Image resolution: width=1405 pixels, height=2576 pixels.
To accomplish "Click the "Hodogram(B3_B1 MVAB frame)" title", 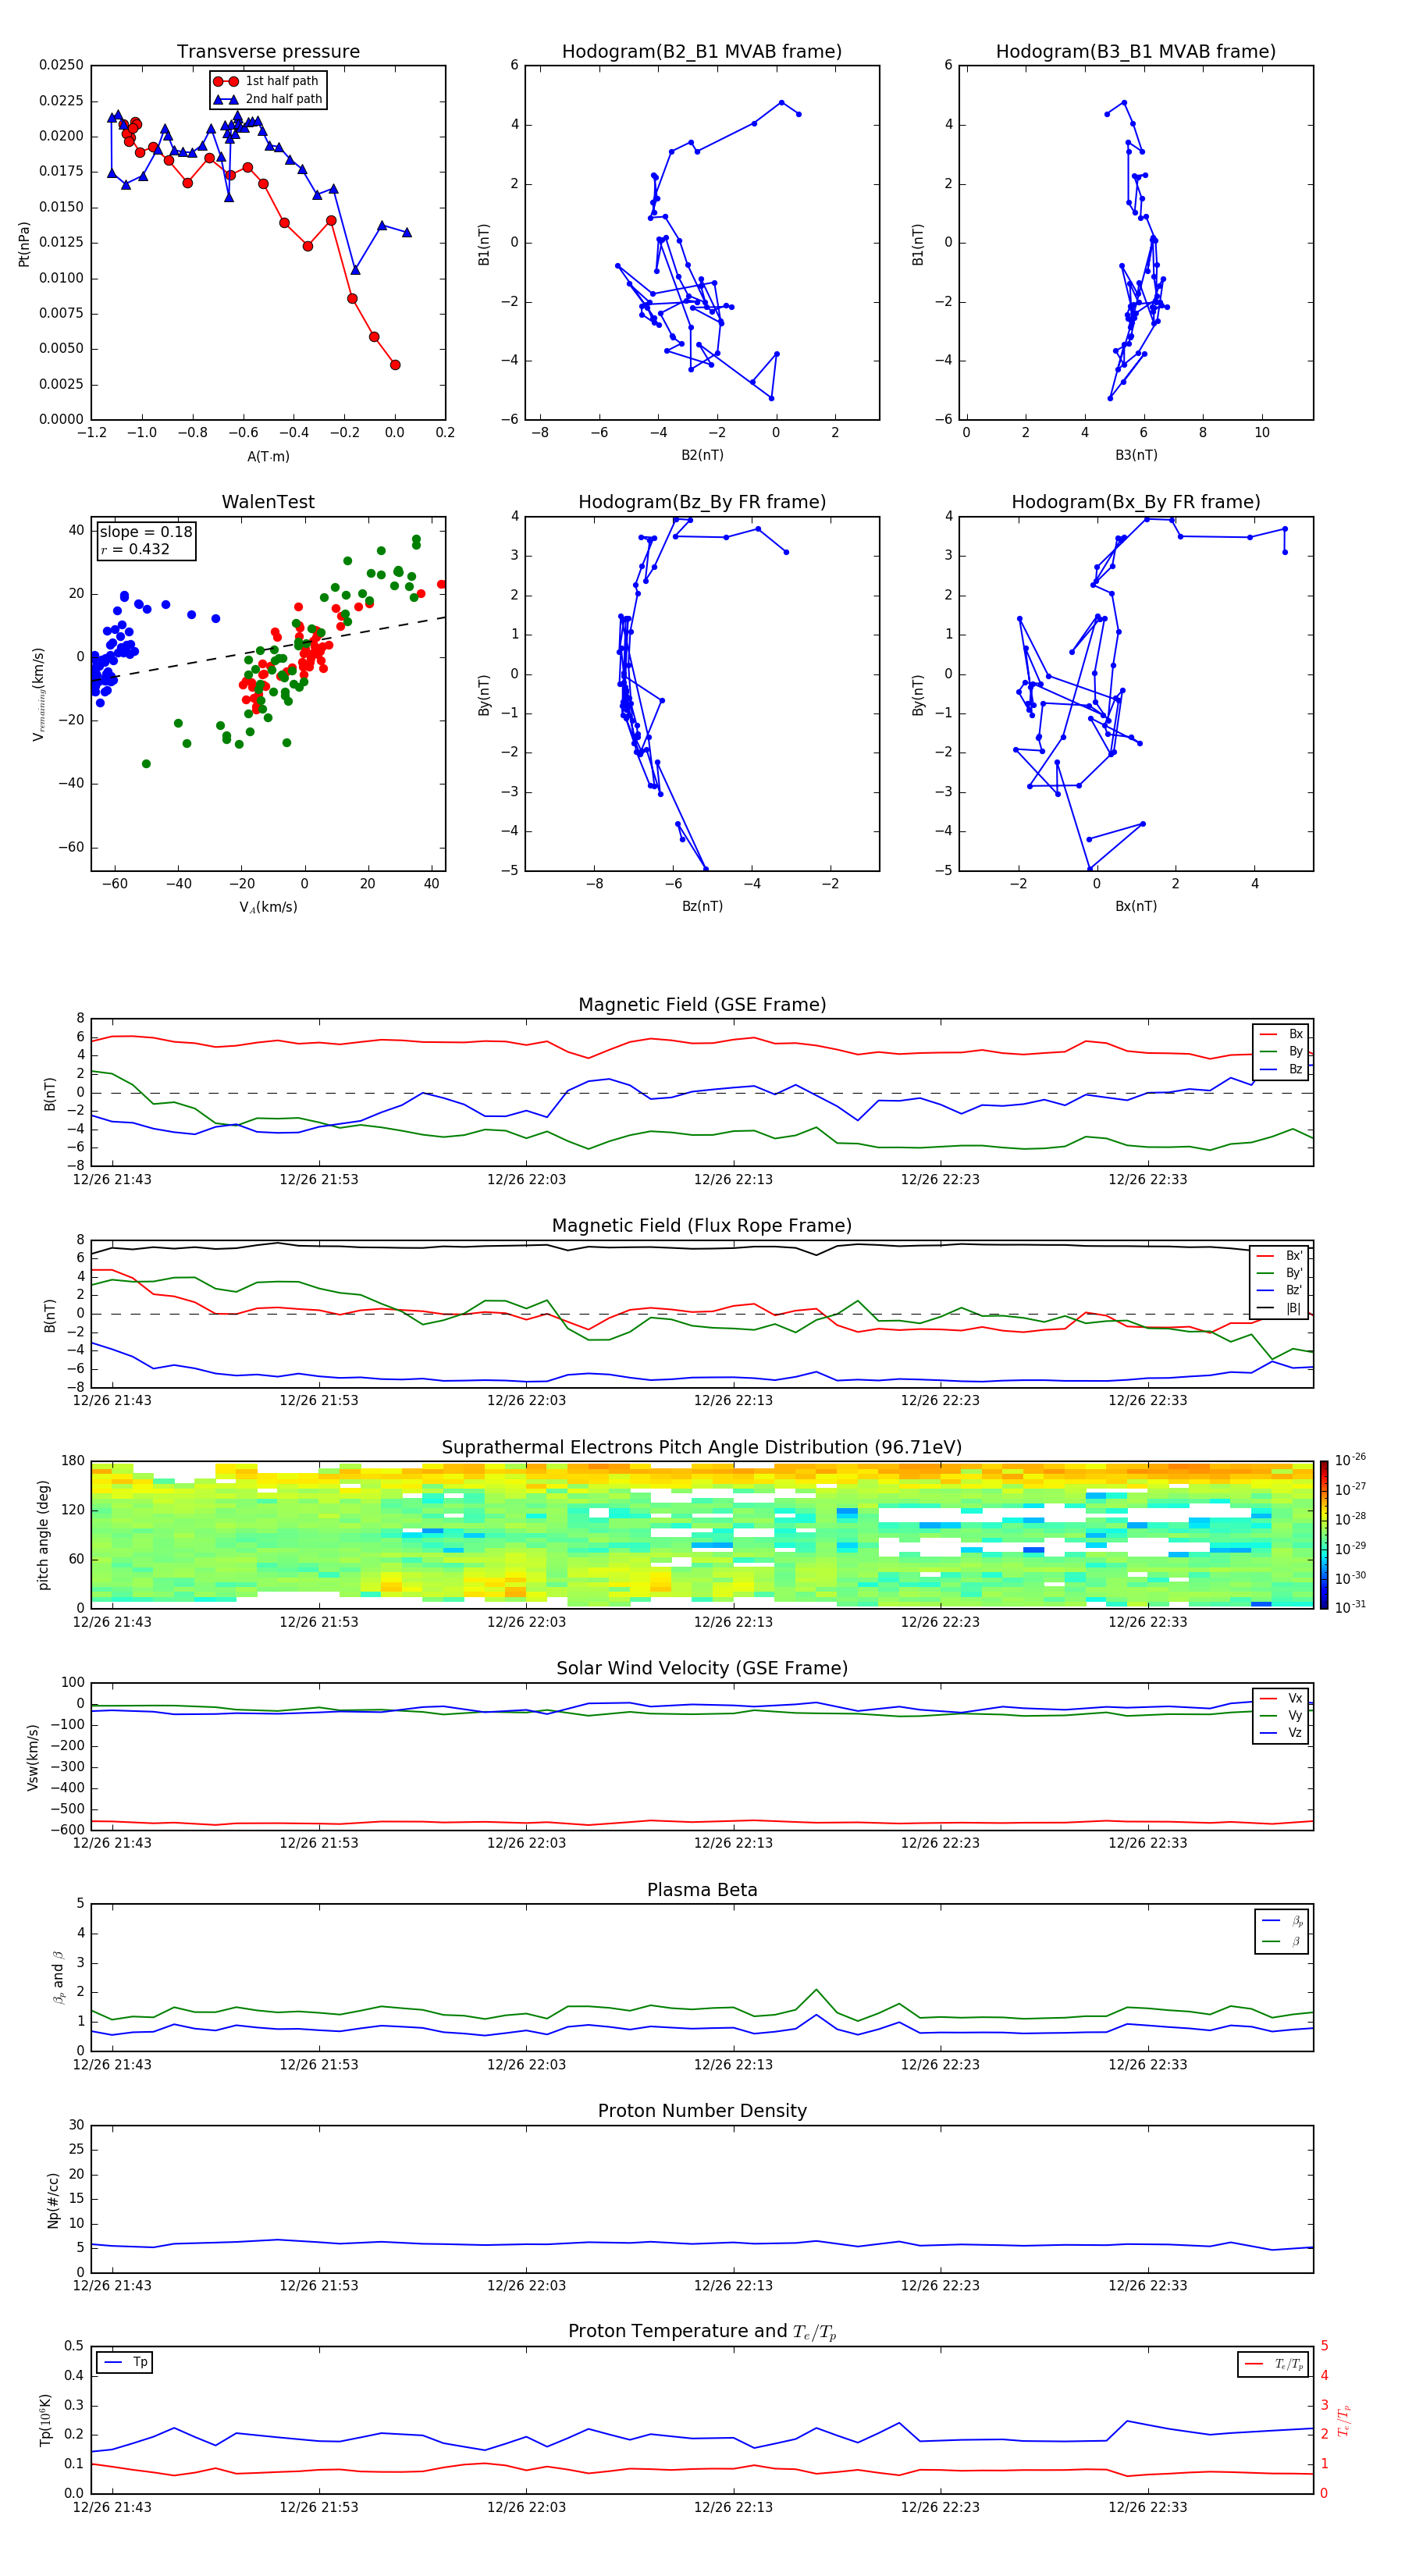I will pos(1136,52).
